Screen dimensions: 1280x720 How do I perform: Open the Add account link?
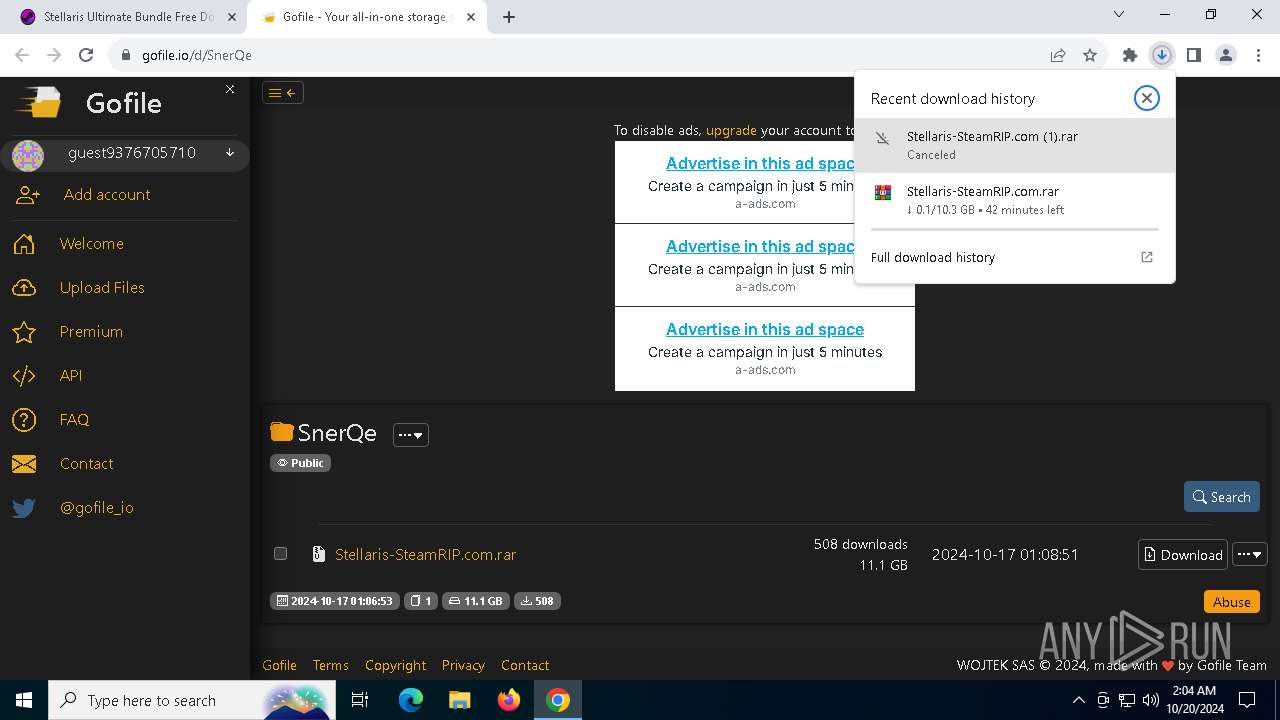tap(107, 194)
